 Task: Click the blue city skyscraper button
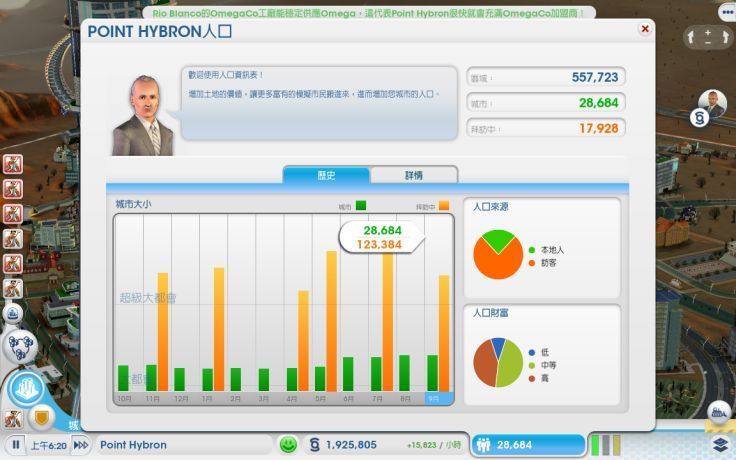coord(26,389)
